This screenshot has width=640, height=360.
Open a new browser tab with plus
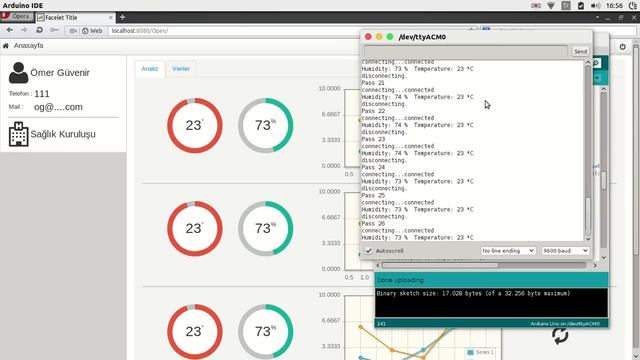point(122,17)
